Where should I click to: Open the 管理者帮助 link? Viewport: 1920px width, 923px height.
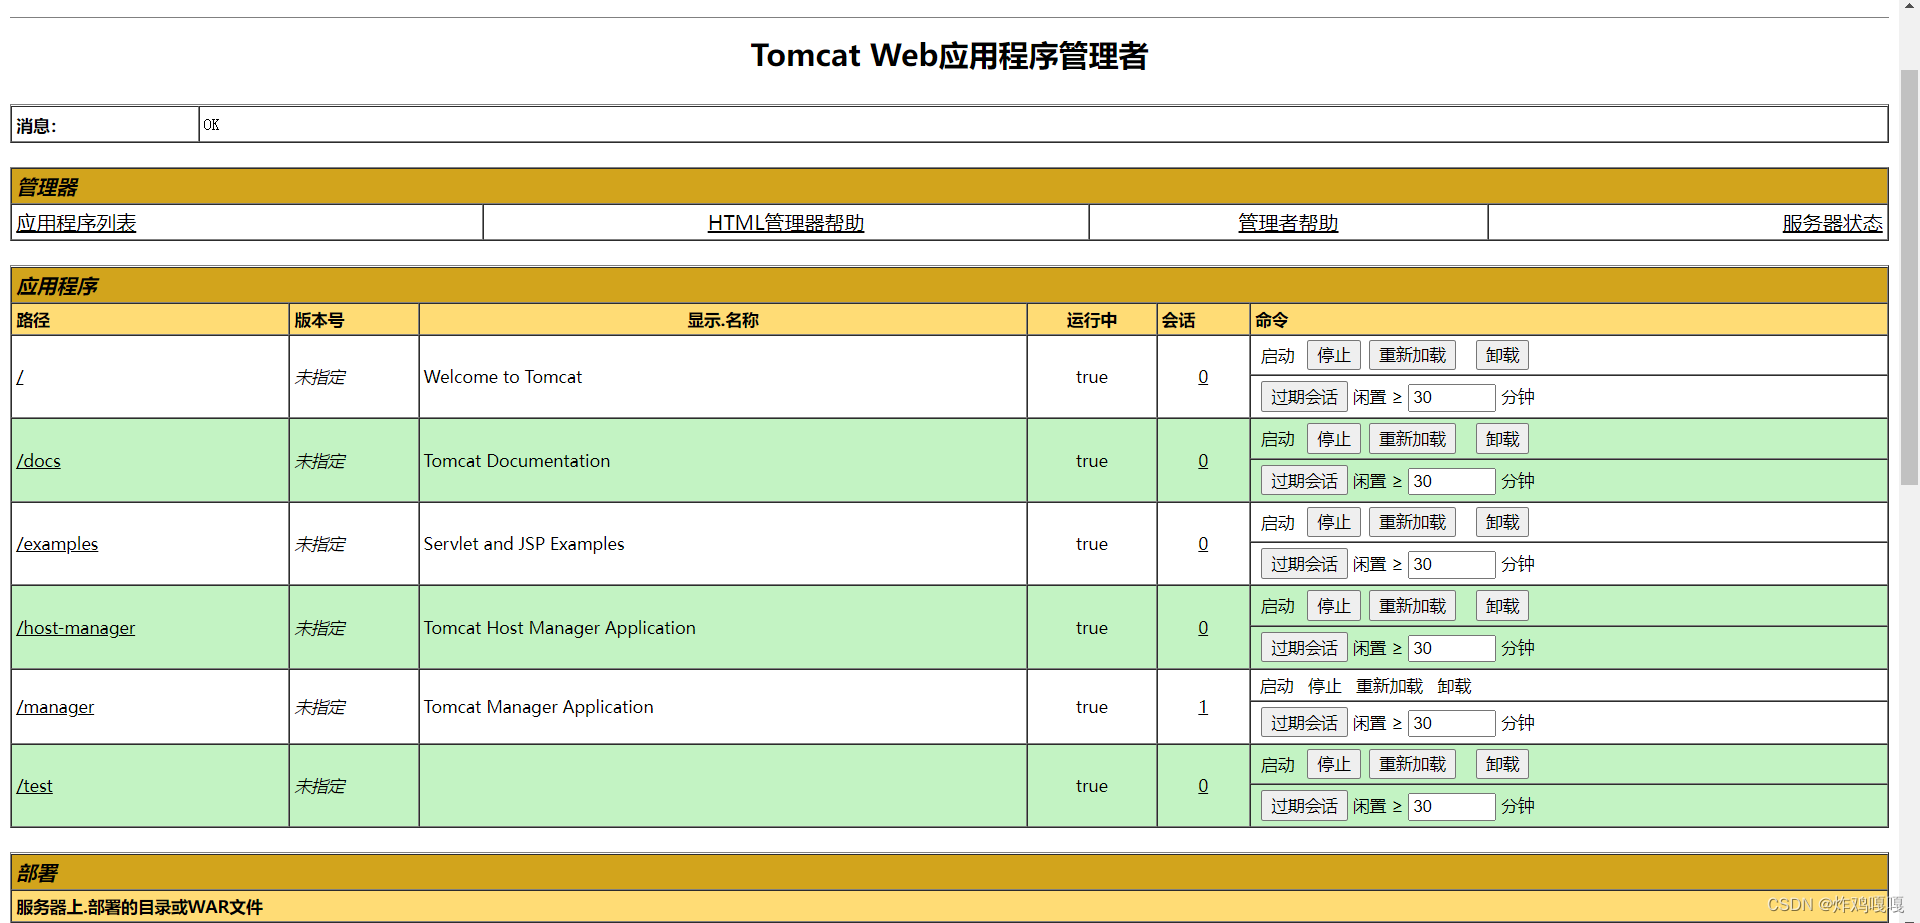click(x=1288, y=223)
